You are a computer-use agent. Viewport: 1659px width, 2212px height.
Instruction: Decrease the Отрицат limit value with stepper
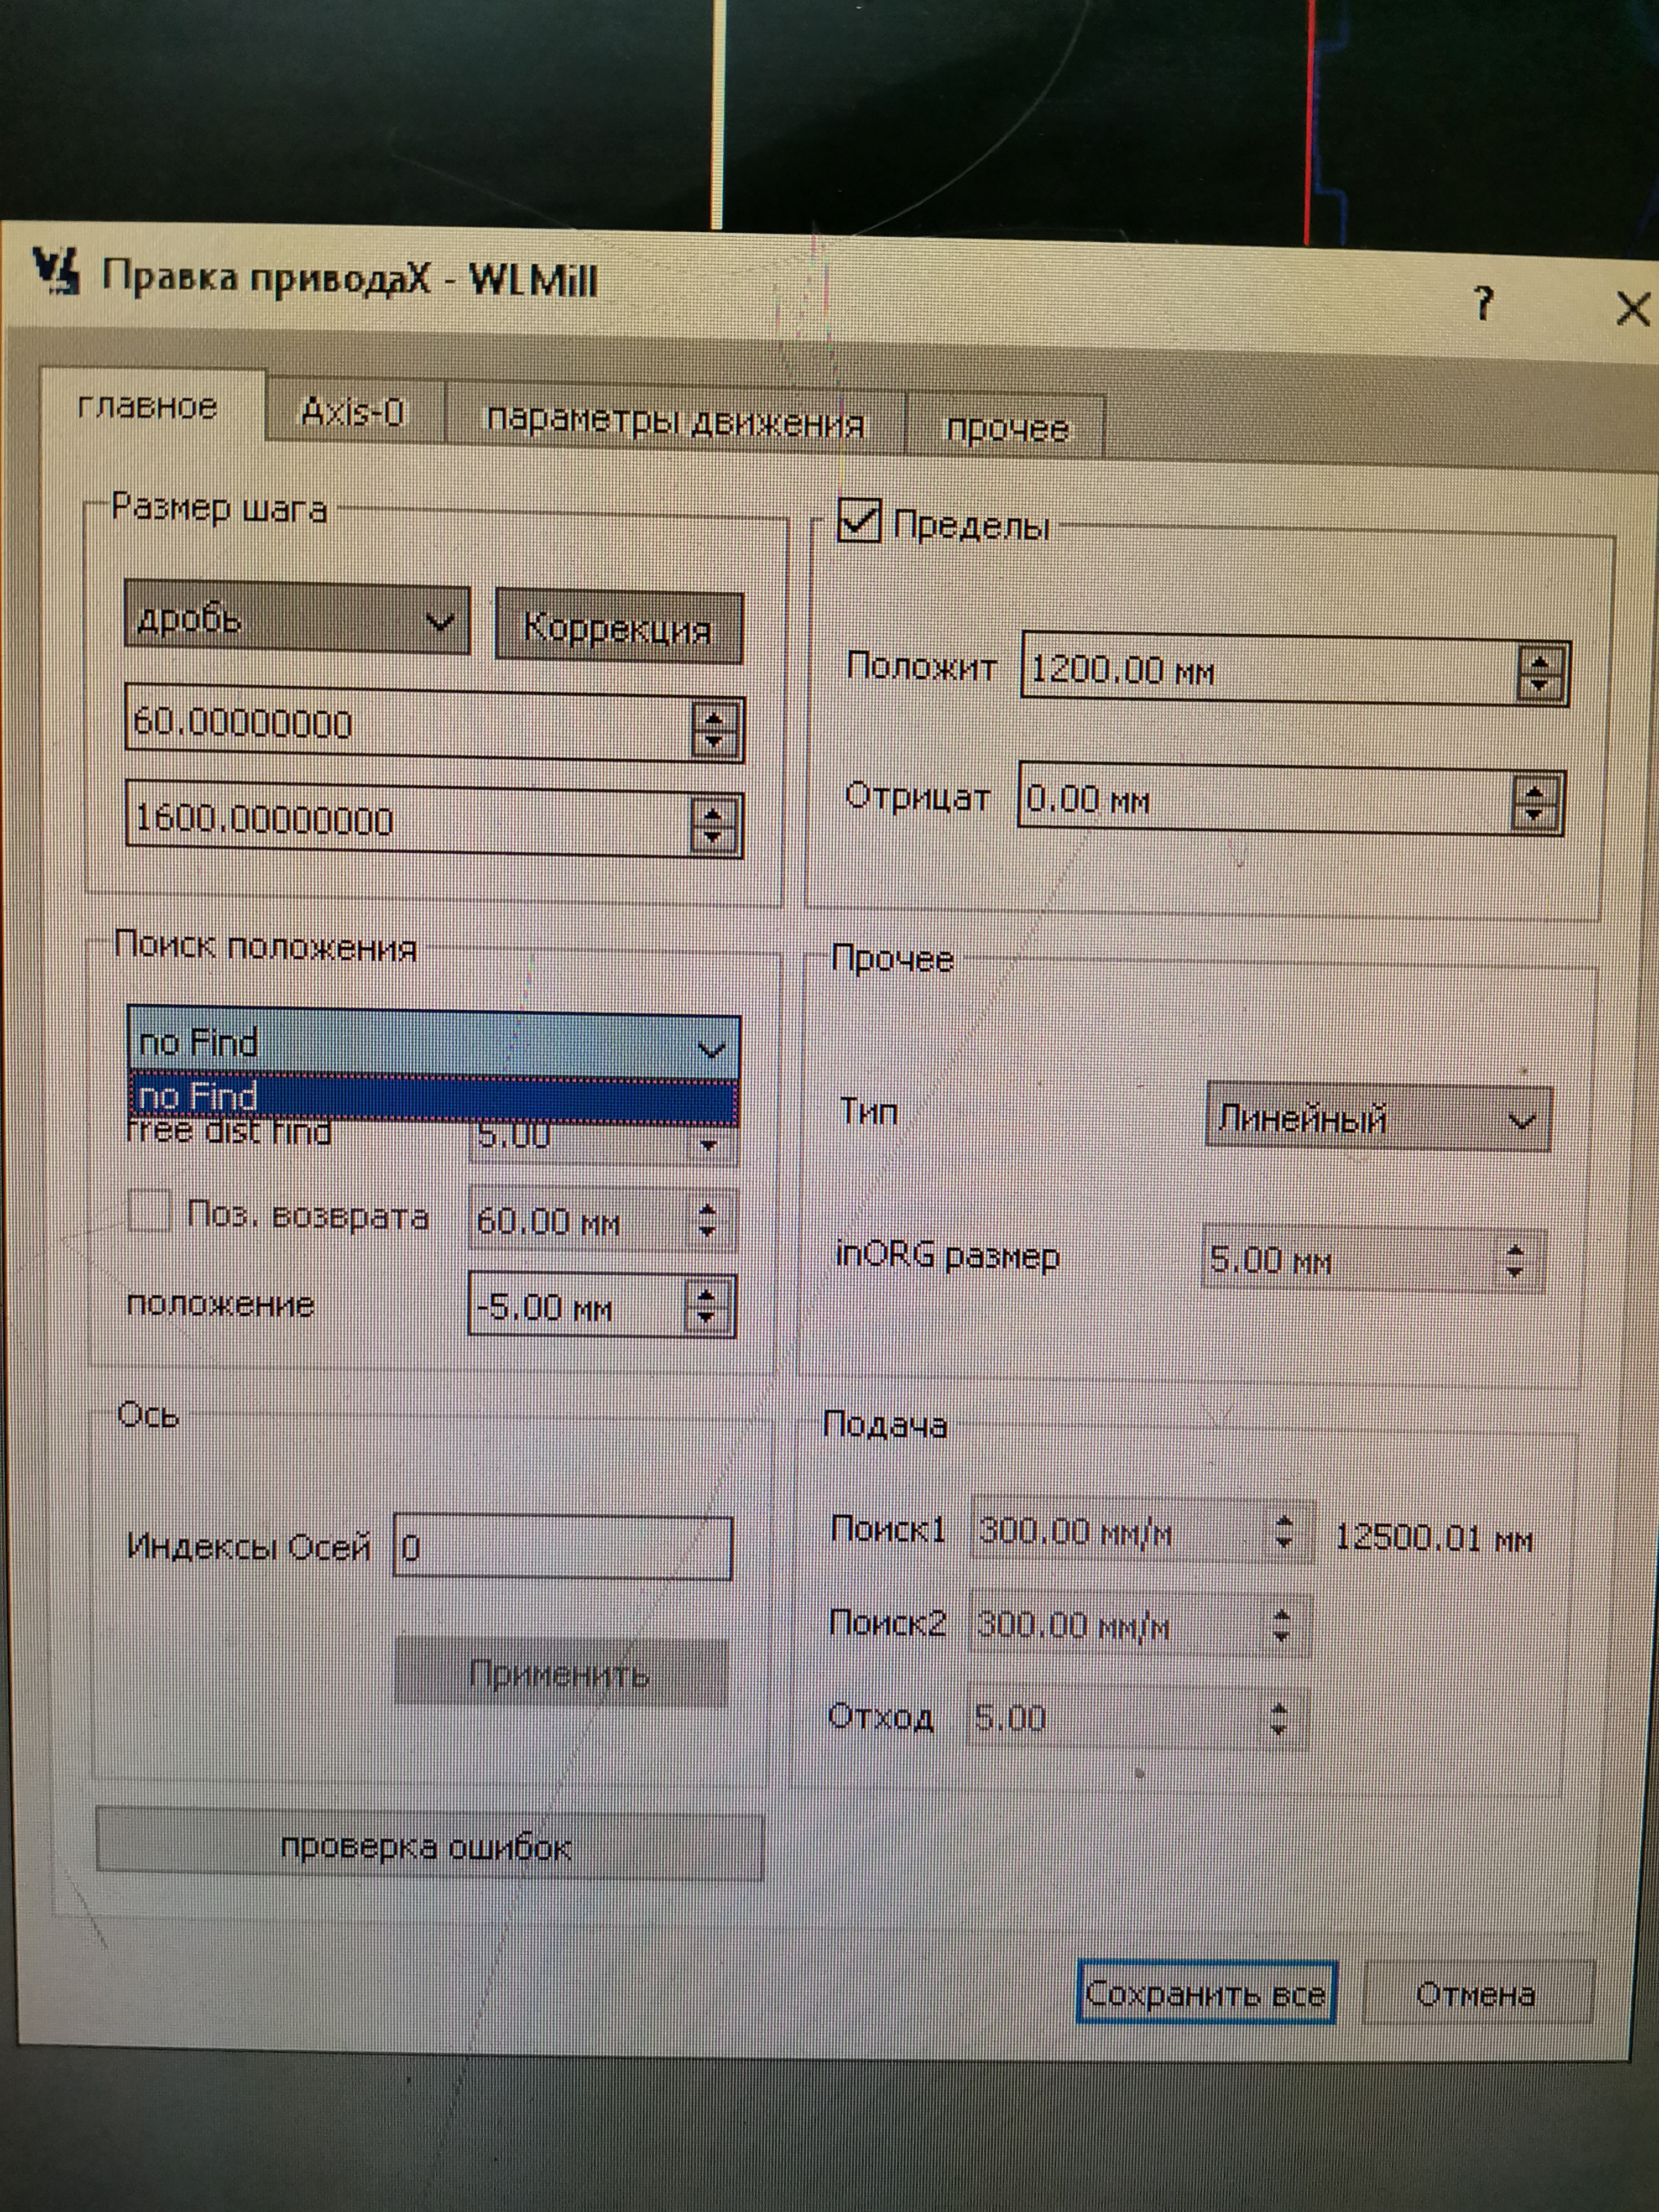click(x=1533, y=813)
